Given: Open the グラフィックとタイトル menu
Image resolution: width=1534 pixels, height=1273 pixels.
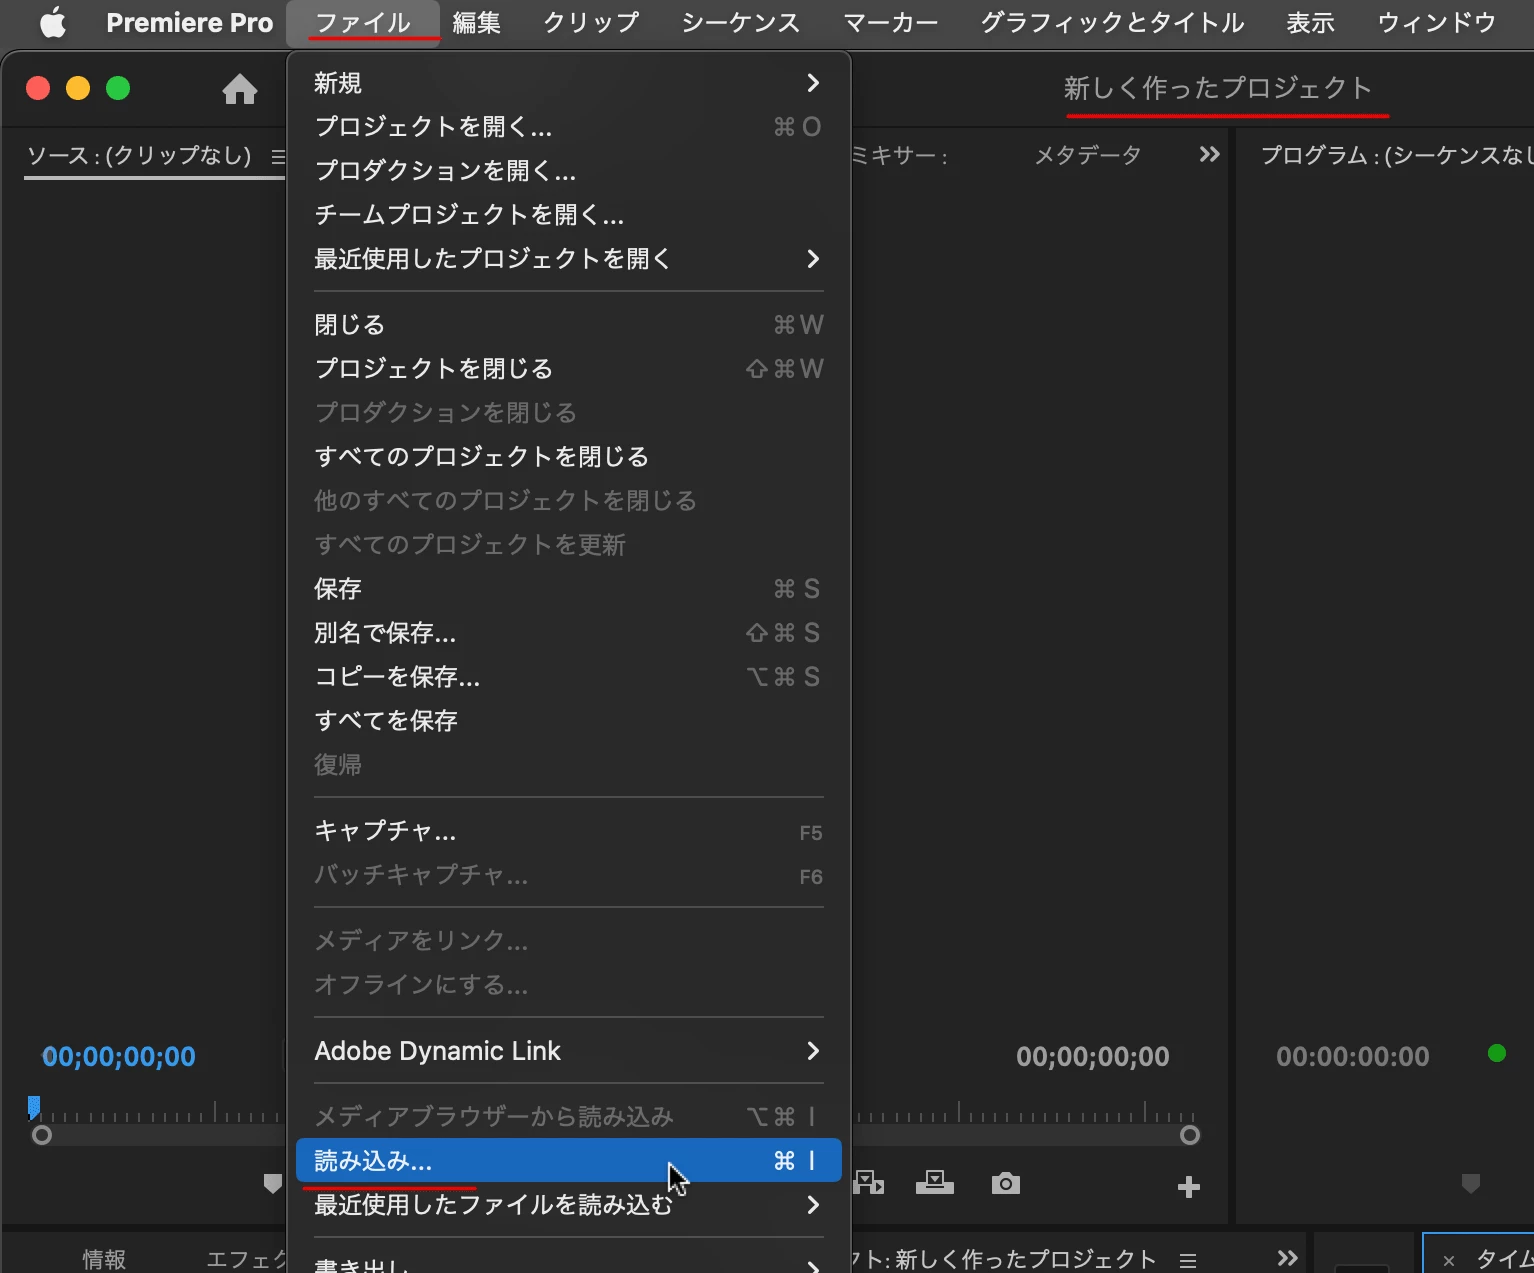Looking at the screenshot, I should click(x=1112, y=22).
